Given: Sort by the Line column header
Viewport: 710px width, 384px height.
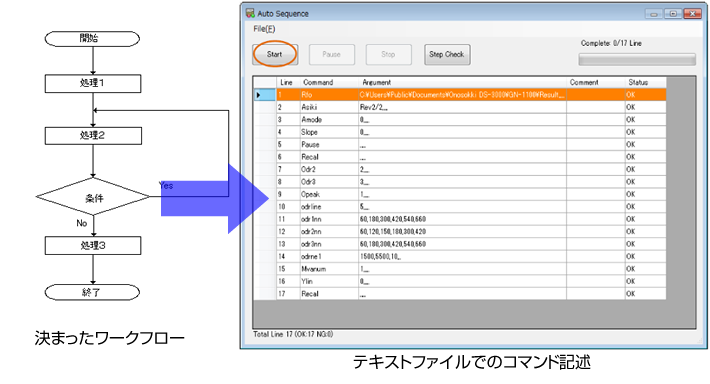Looking at the screenshot, I should pyautogui.click(x=288, y=82).
